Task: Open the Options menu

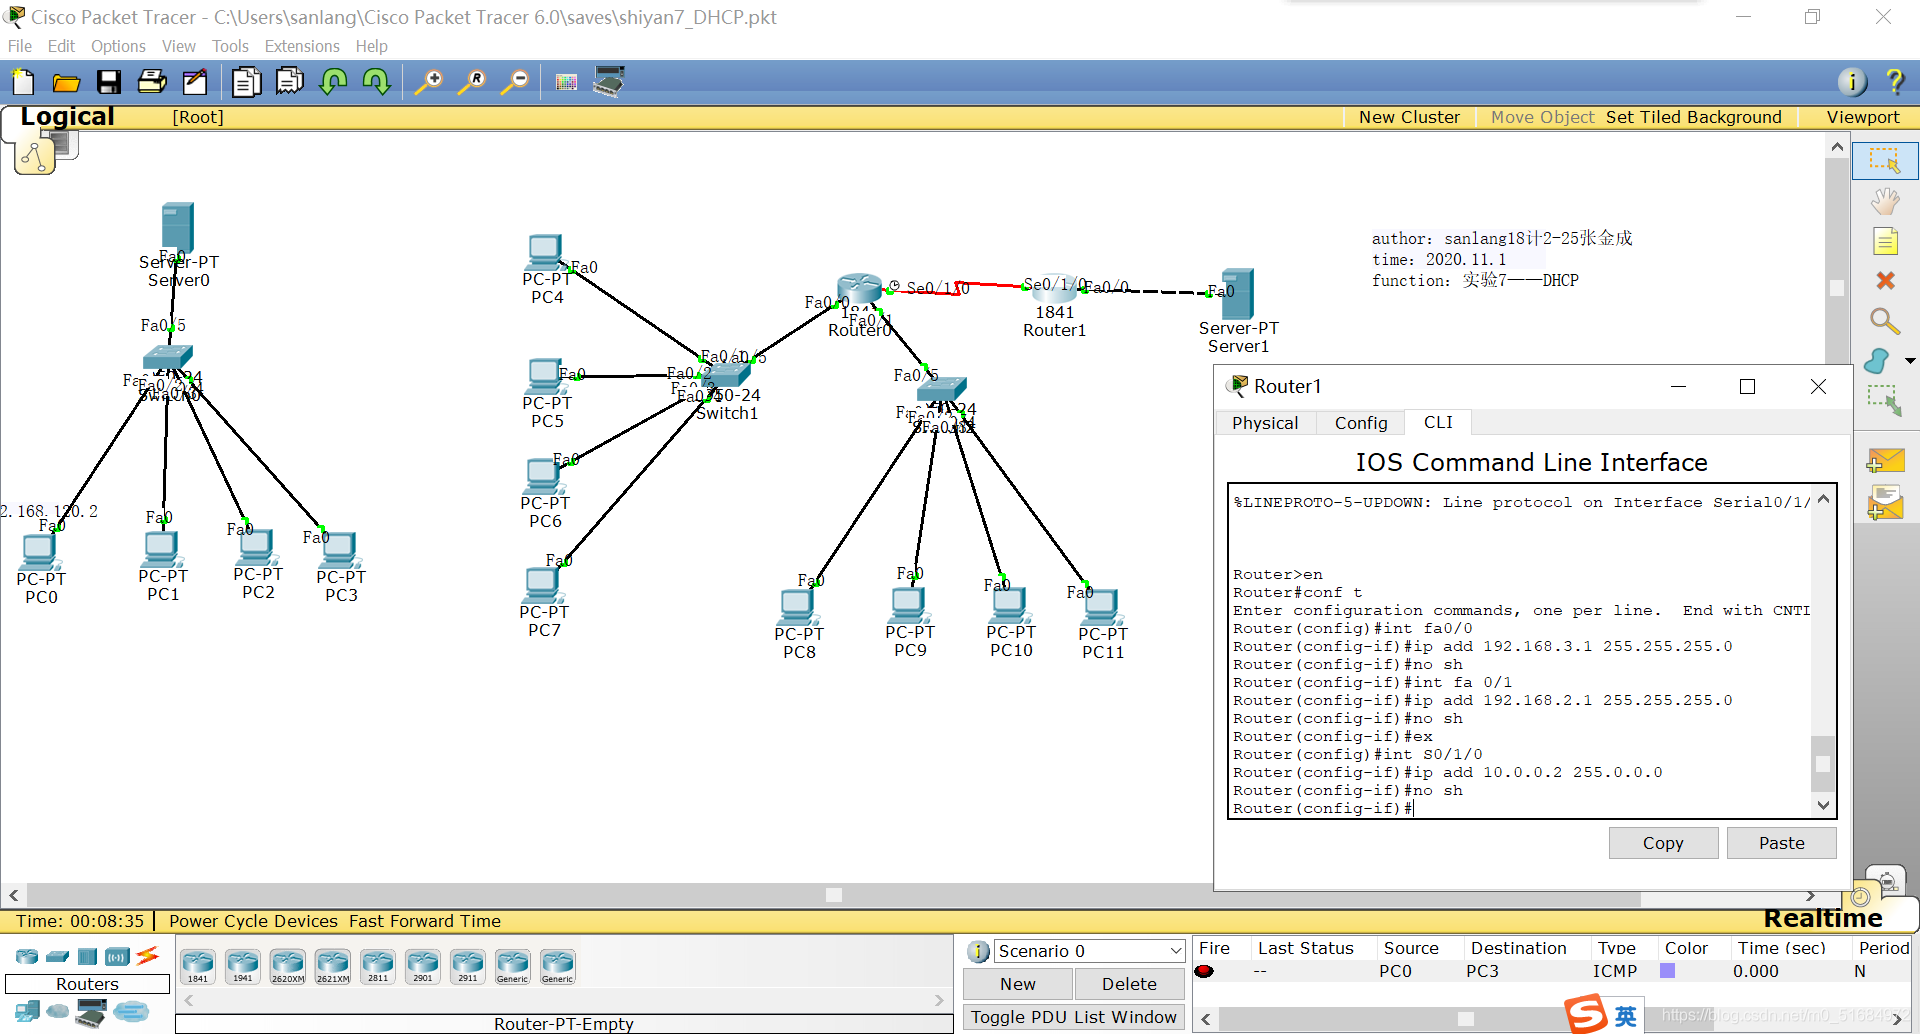Action: 118,46
